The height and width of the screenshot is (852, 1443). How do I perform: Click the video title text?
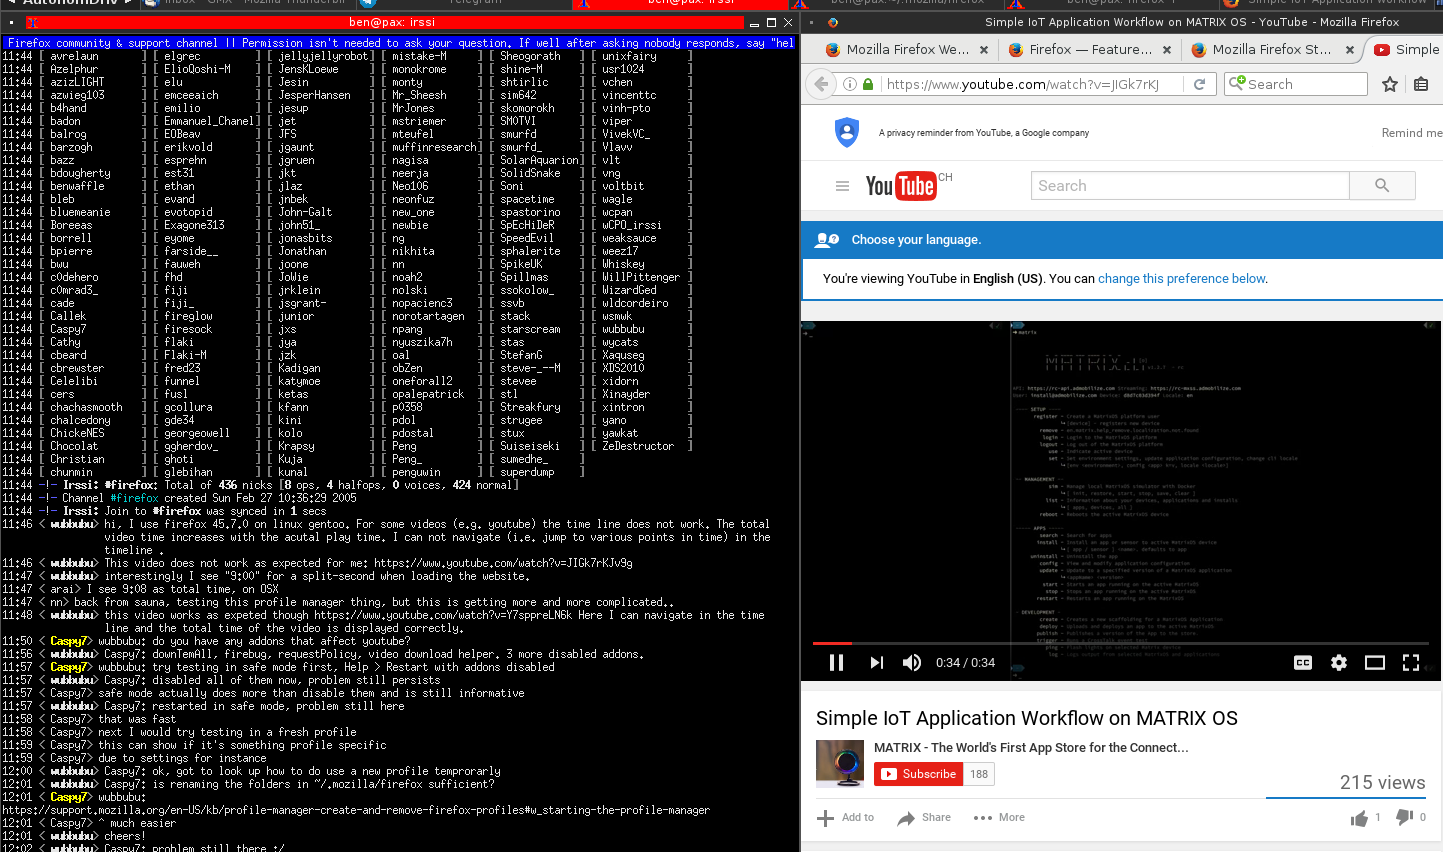1027,718
